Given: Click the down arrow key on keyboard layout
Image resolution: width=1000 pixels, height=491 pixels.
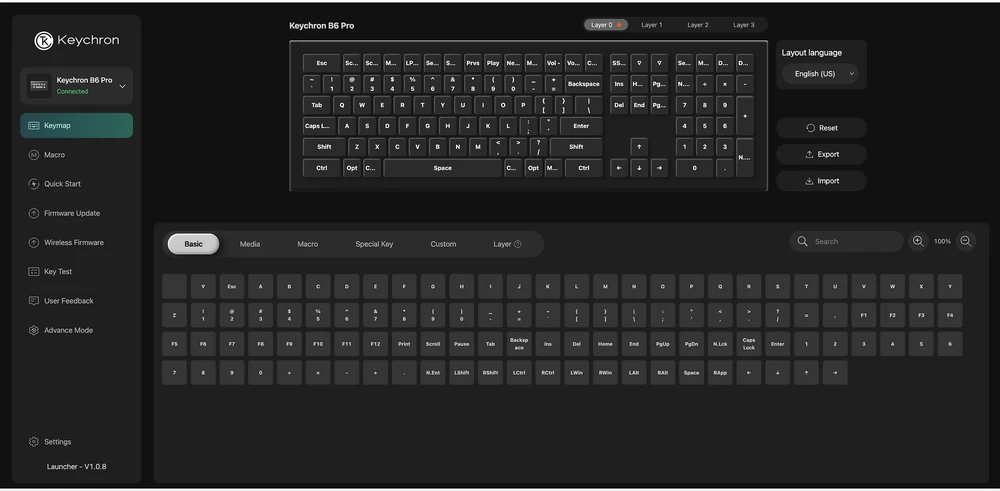Looking at the screenshot, I should click(x=639, y=168).
